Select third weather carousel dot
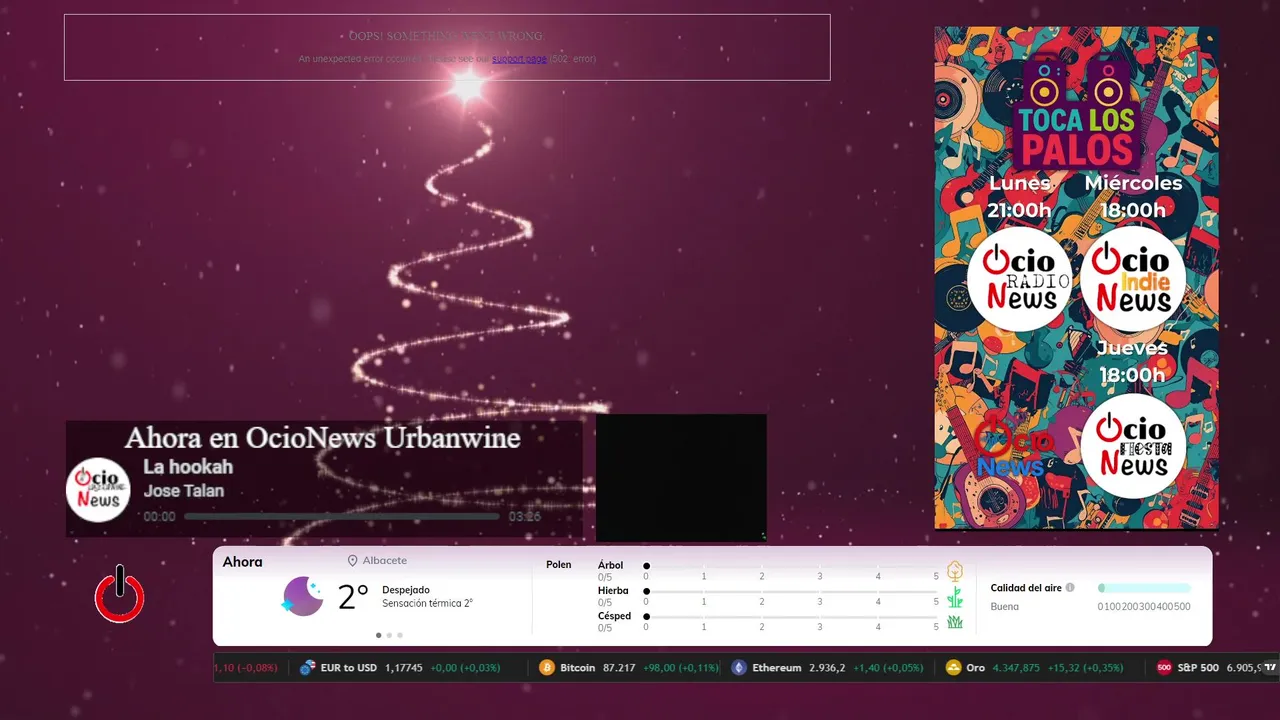The image size is (1280, 720). coord(400,635)
